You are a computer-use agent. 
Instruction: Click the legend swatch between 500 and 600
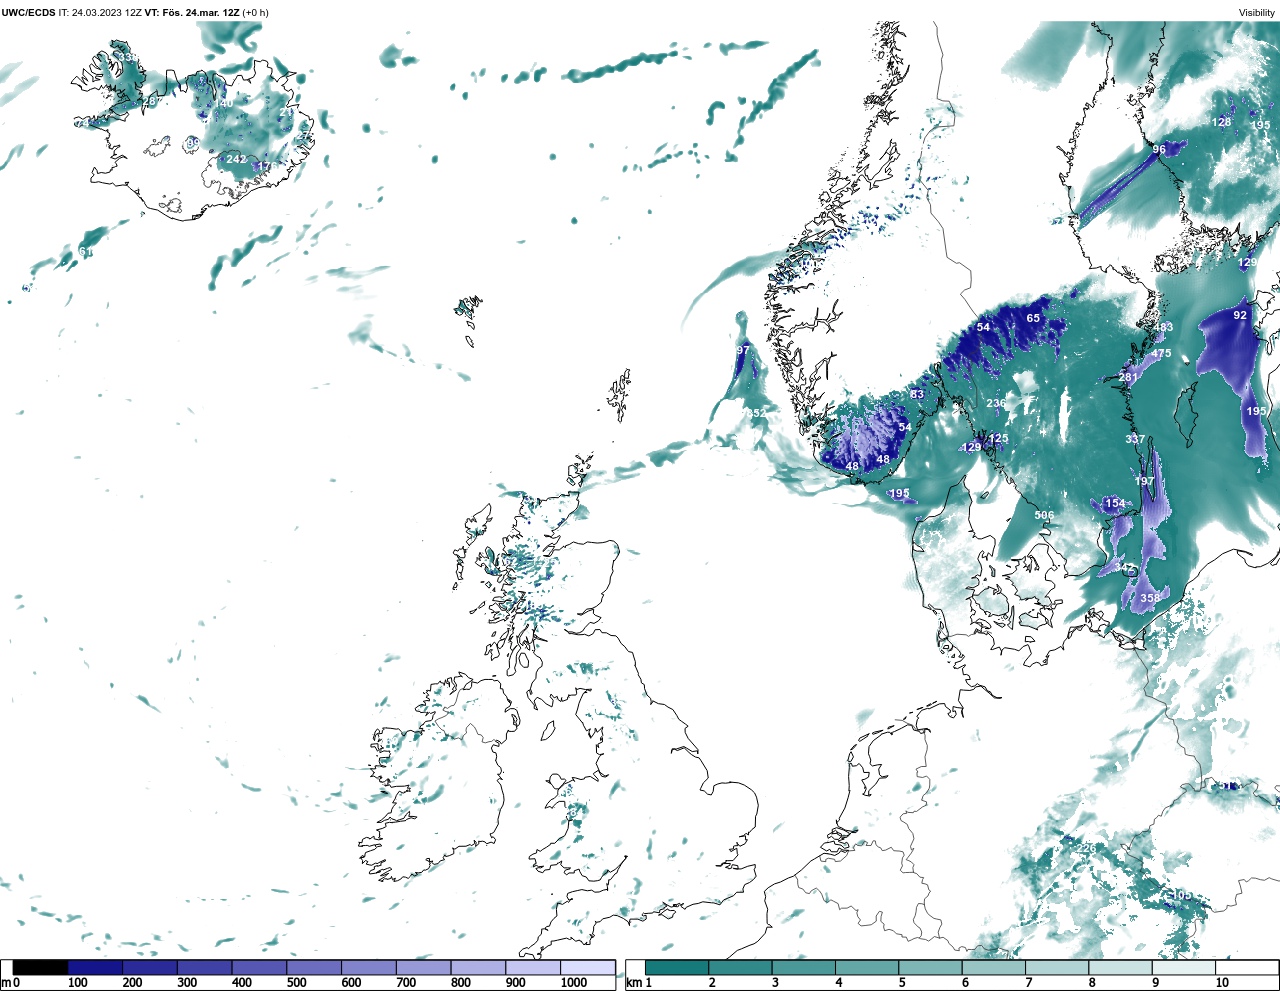coord(314,967)
